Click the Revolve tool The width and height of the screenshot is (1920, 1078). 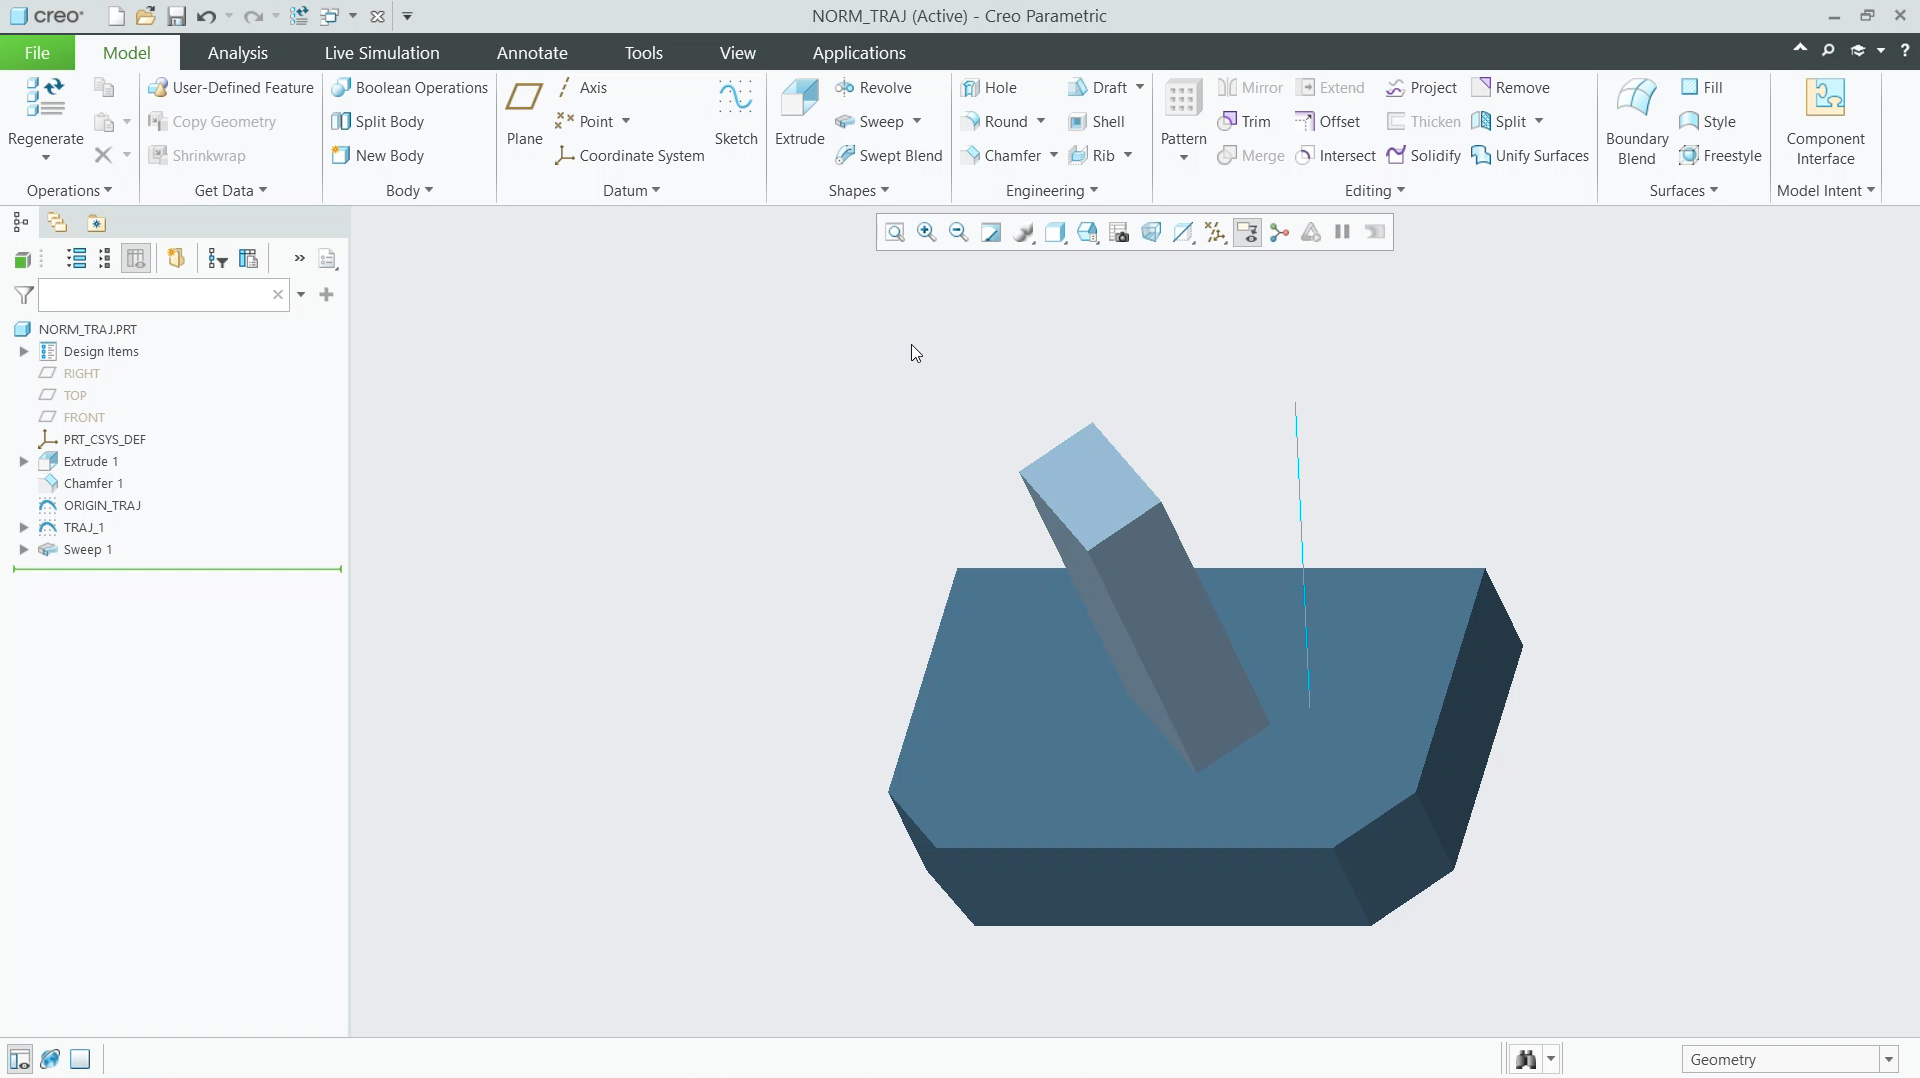[x=873, y=88]
